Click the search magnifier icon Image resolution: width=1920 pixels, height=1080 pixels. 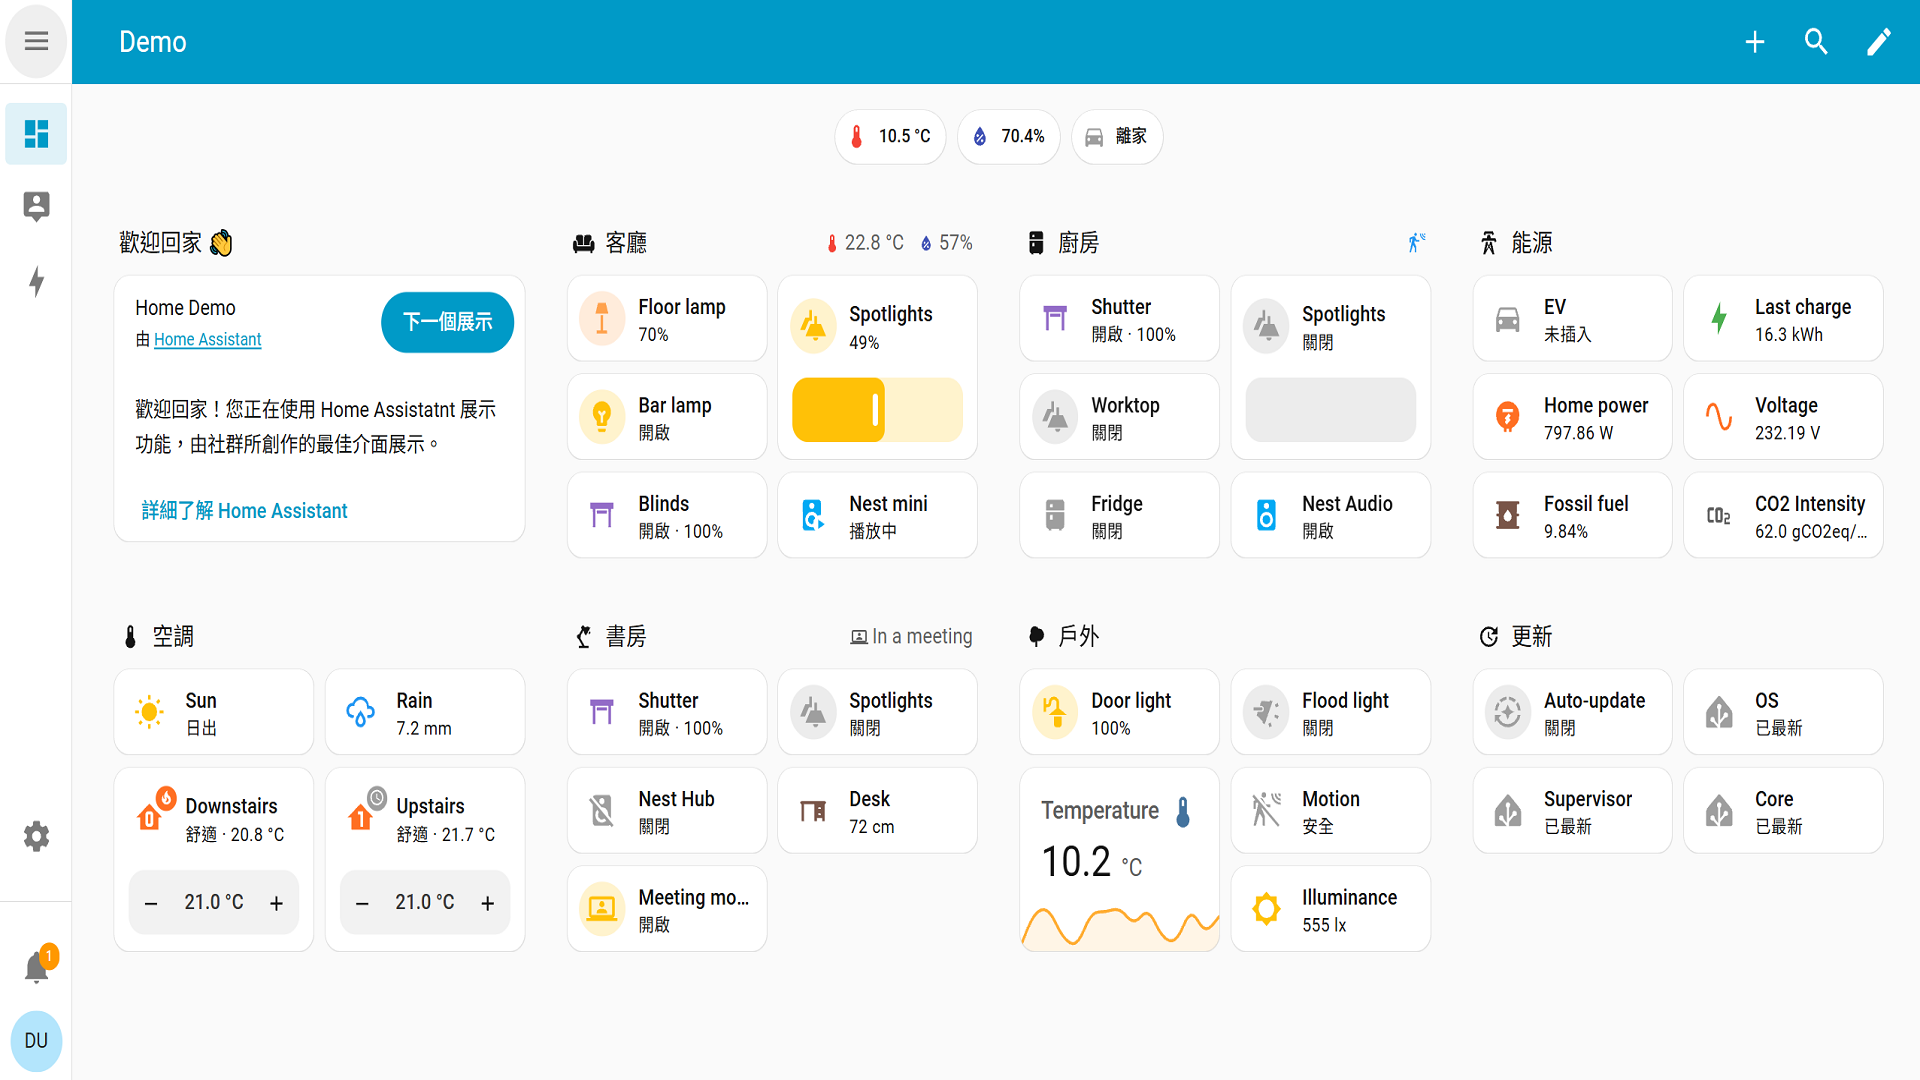click(1816, 41)
